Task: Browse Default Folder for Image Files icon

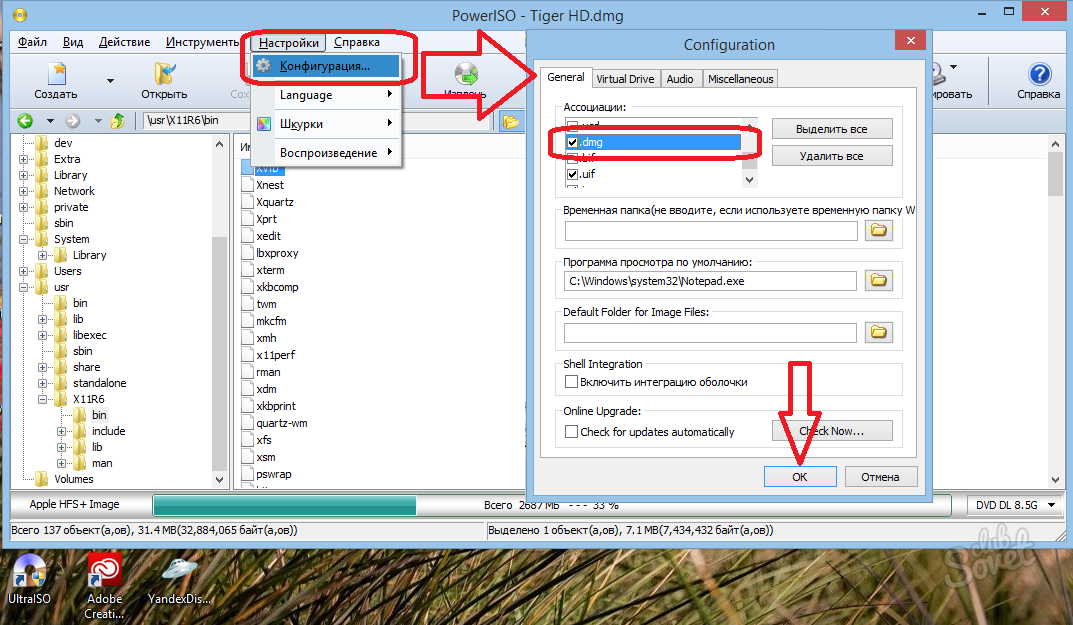Action: coord(879,332)
